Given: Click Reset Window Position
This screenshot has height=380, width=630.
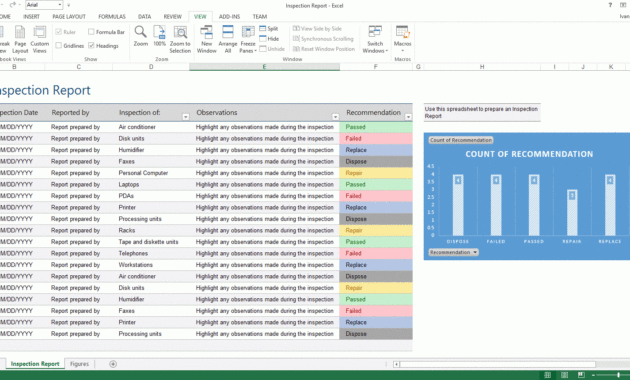Looking at the screenshot, I should click(x=324, y=49).
